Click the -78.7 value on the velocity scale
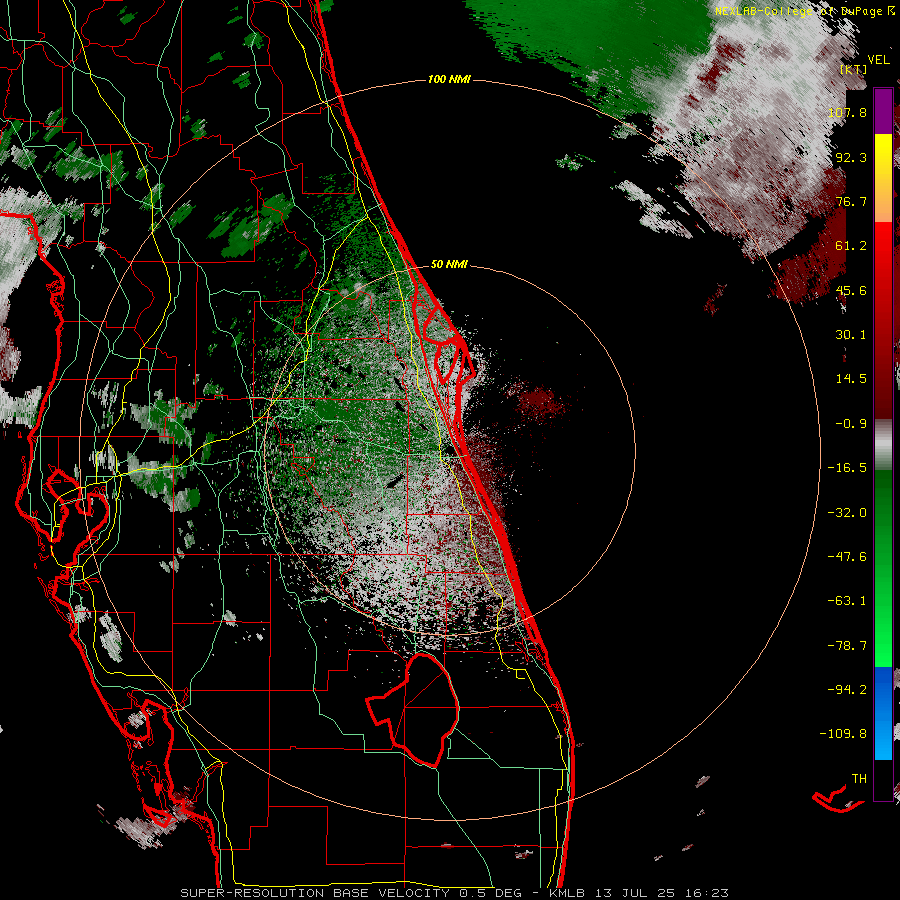Screen dimensions: 900x900 (847, 646)
